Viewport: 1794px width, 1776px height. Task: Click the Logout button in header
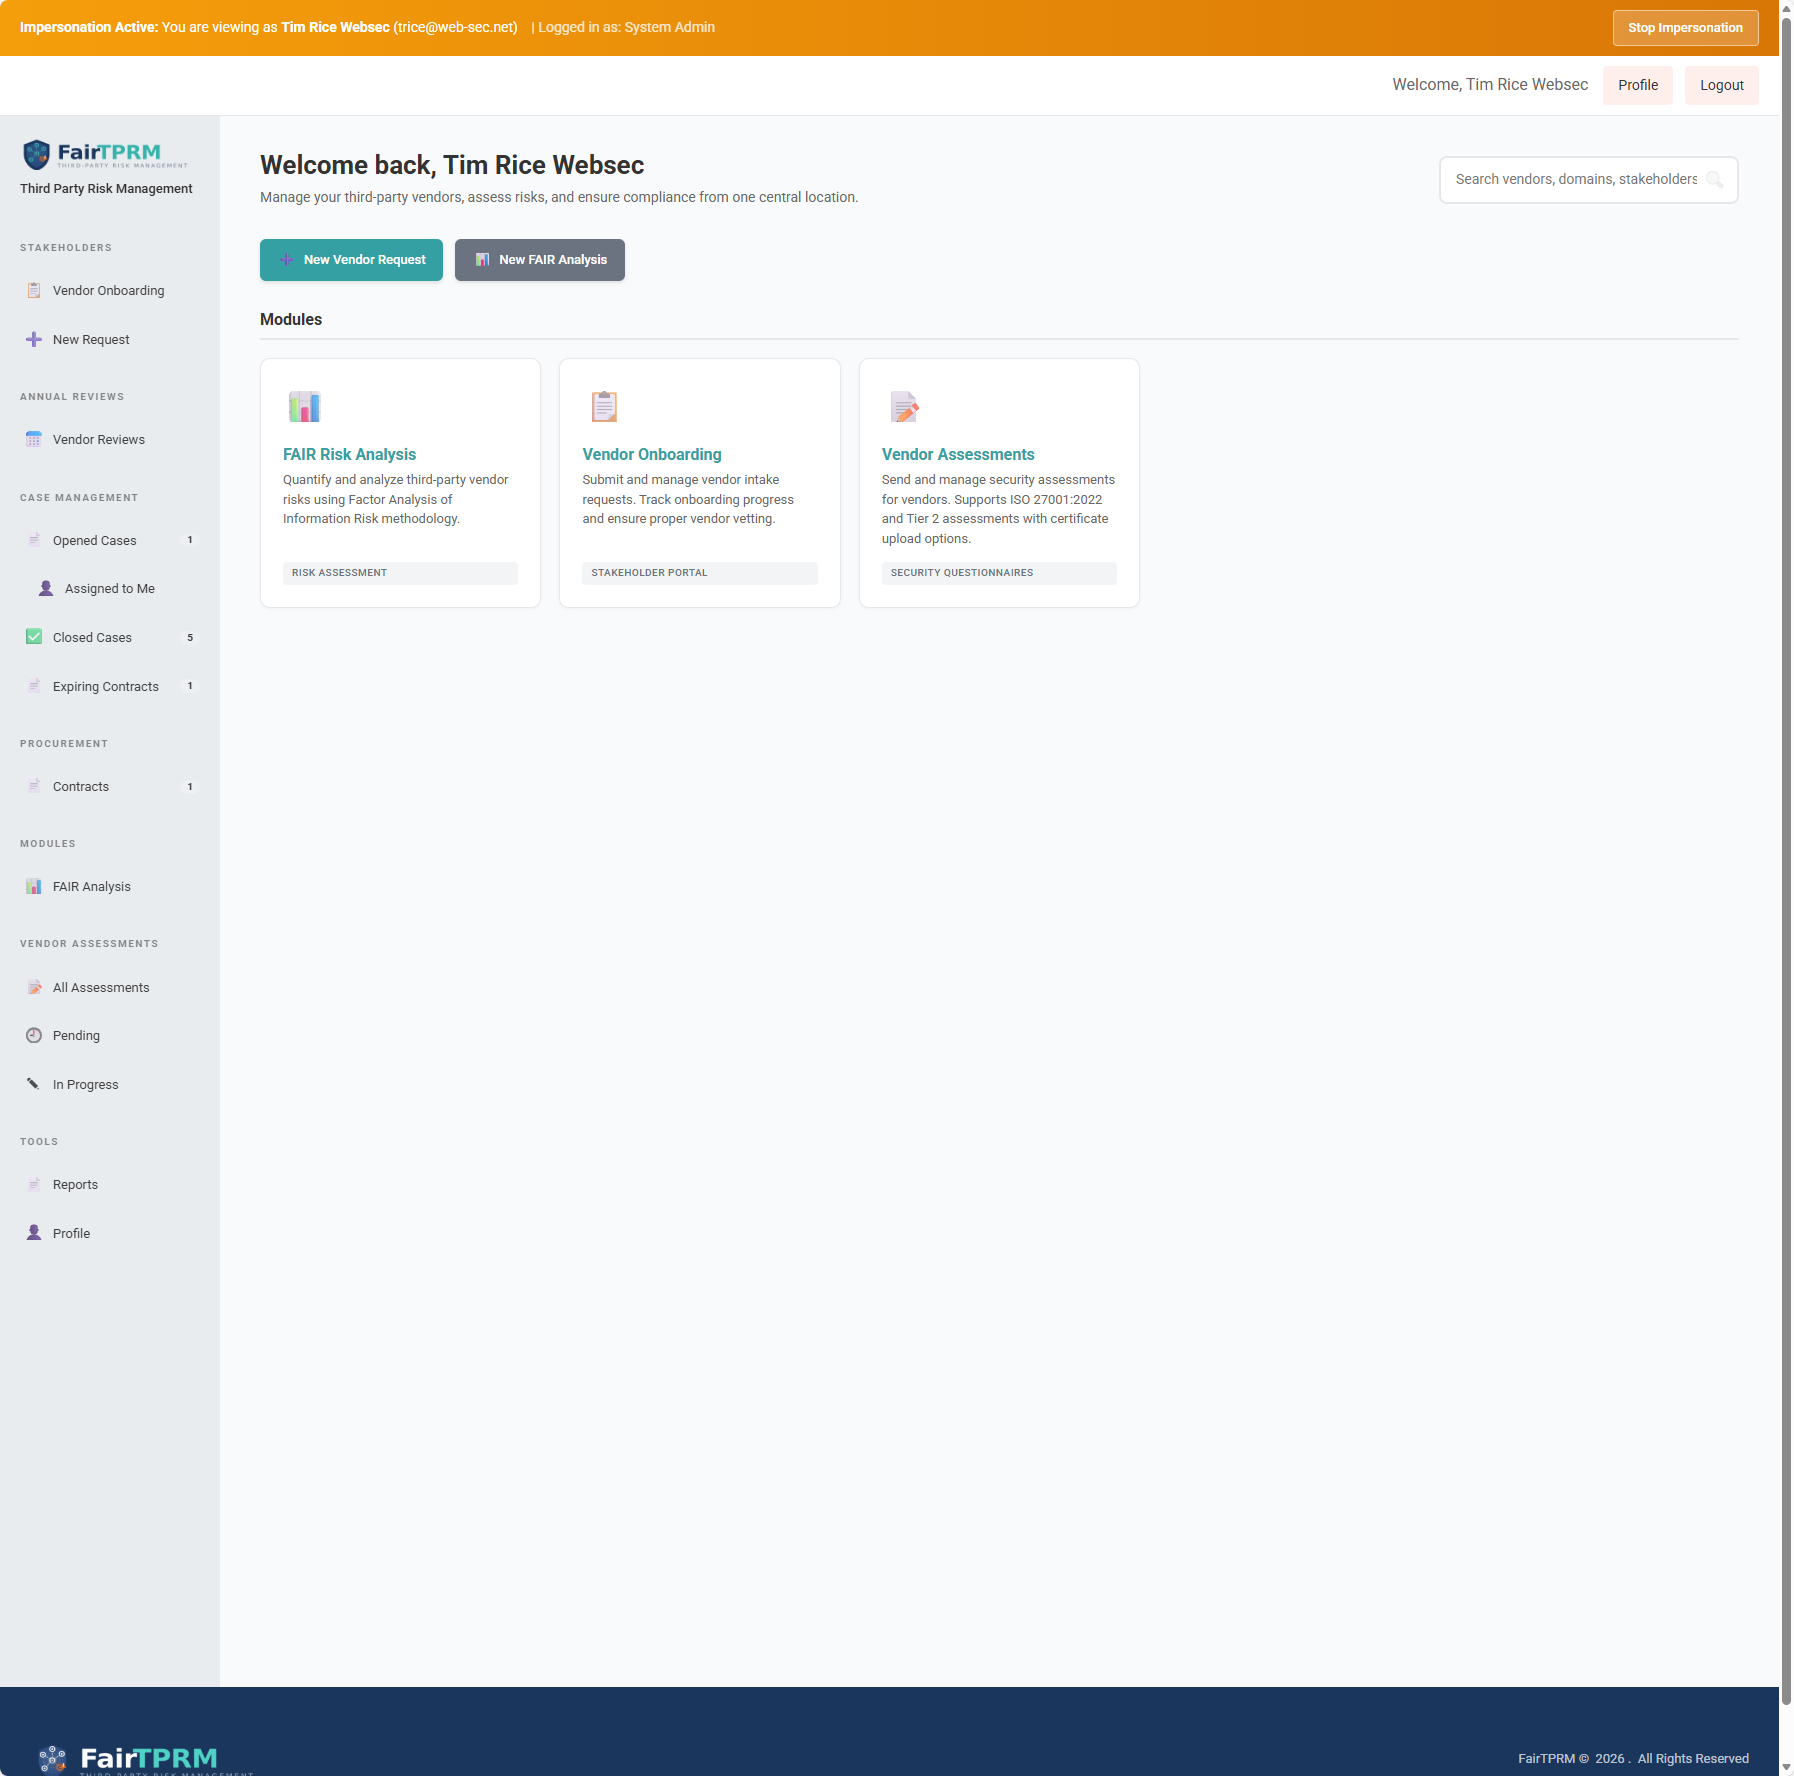pos(1721,85)
